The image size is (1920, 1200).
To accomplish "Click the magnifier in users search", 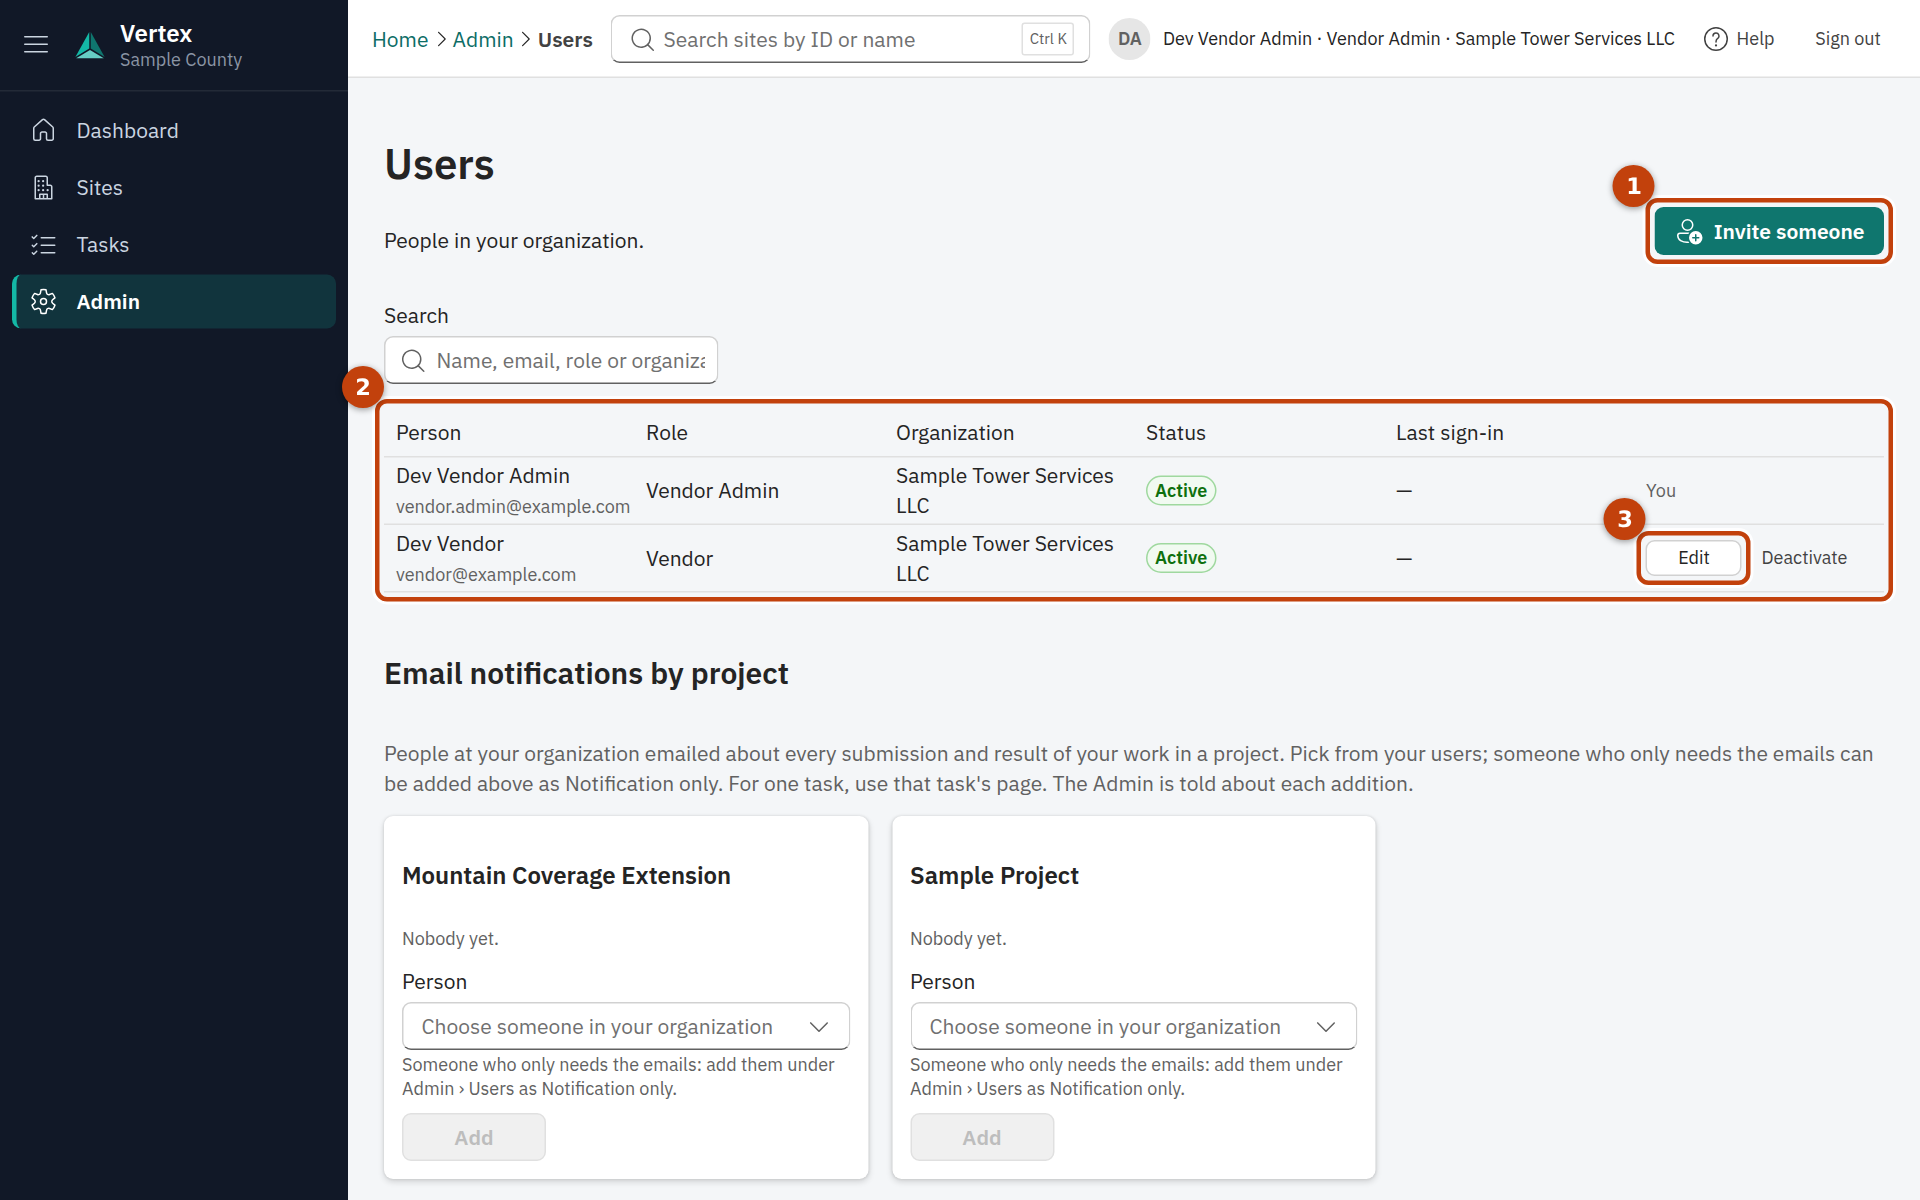I will 413,361.
